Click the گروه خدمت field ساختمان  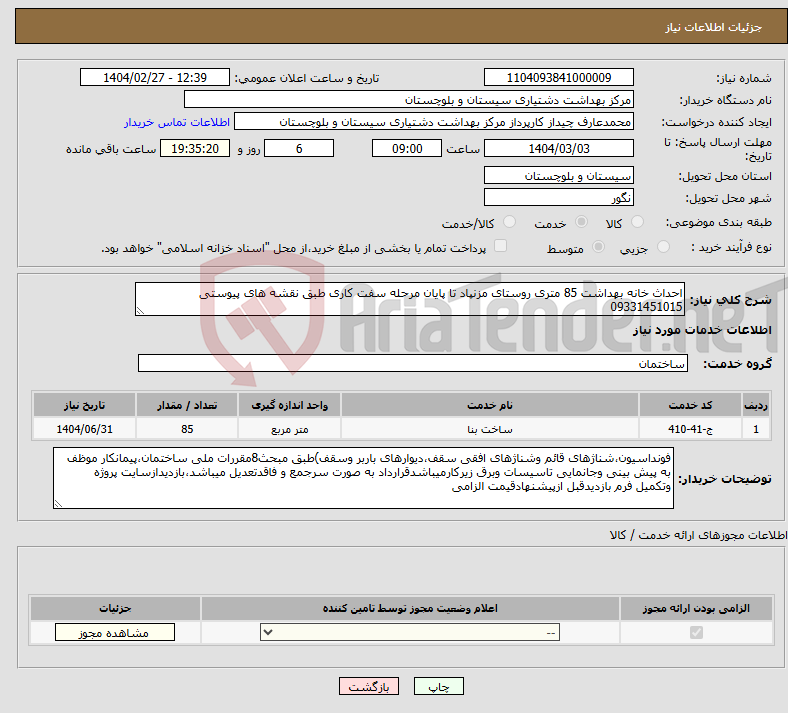tap(413, 363)
